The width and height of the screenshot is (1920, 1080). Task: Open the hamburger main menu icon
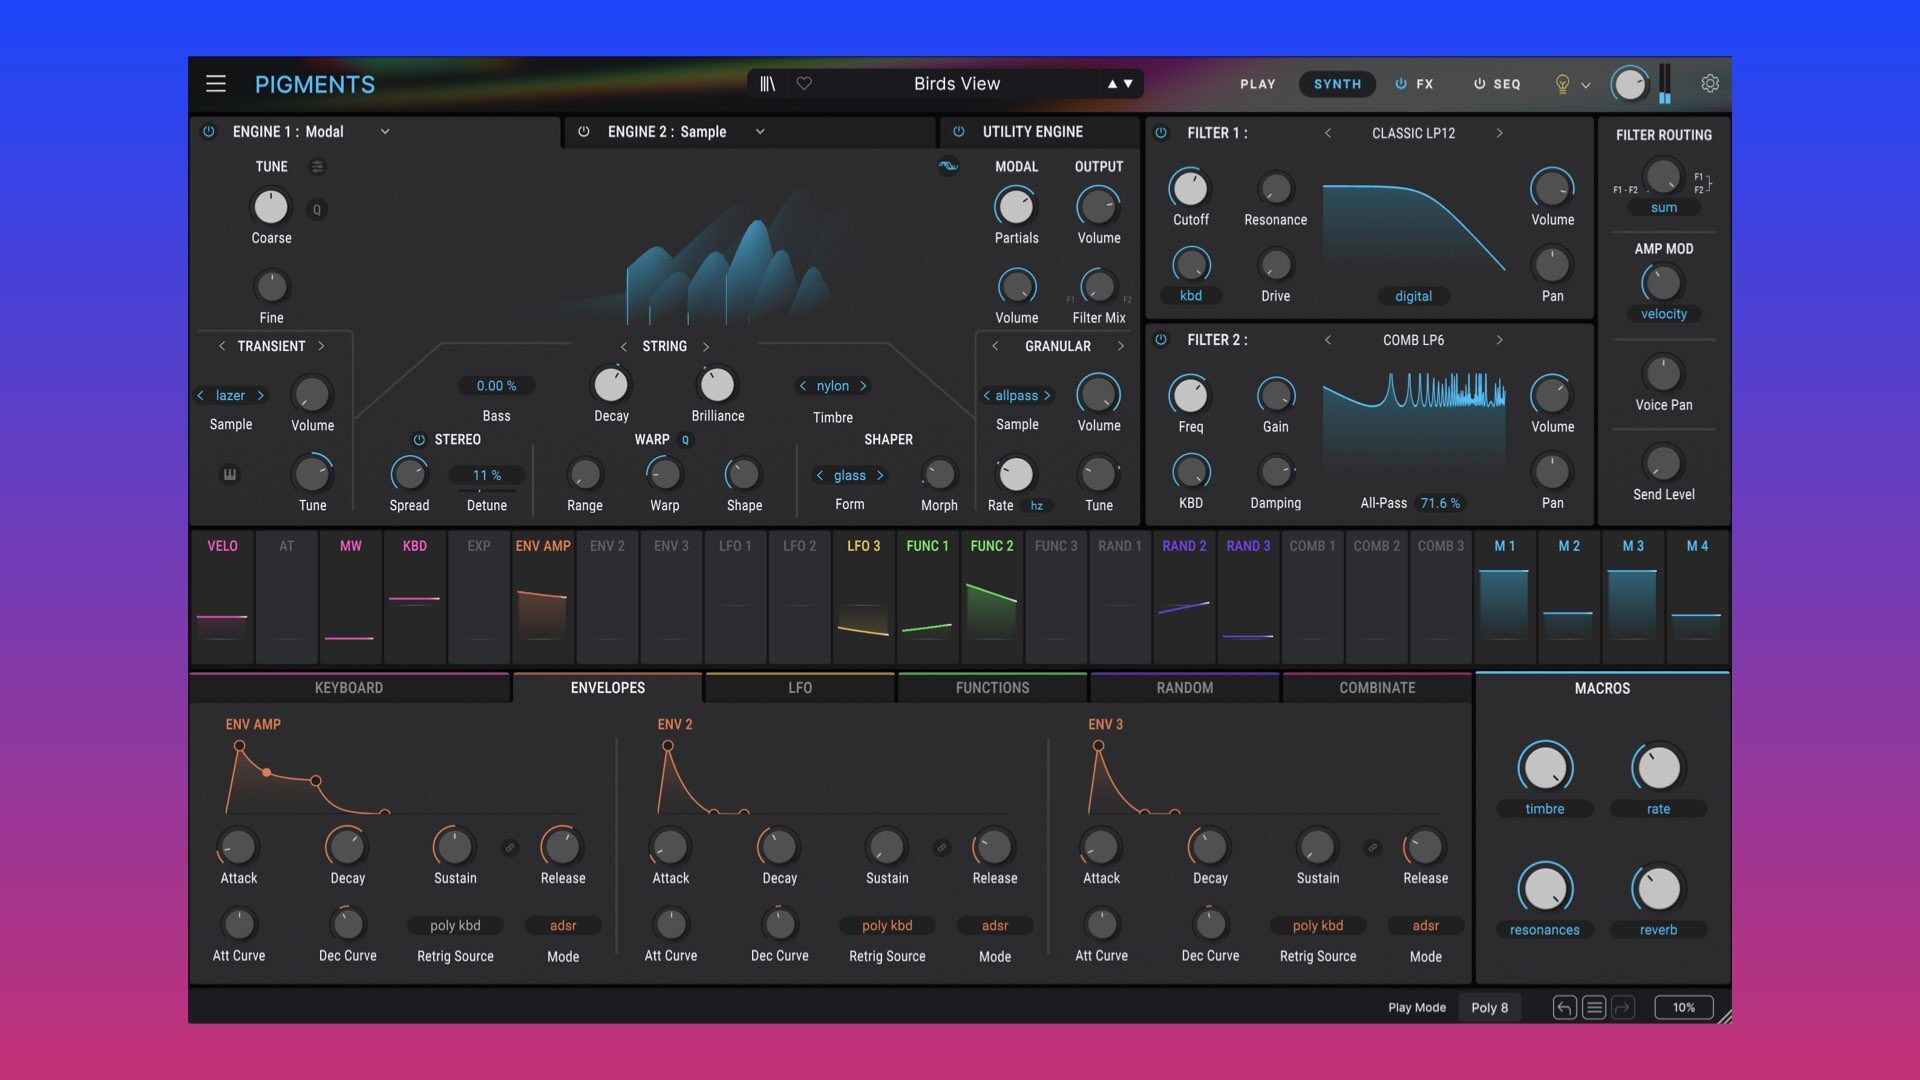(x=216, y=84)
